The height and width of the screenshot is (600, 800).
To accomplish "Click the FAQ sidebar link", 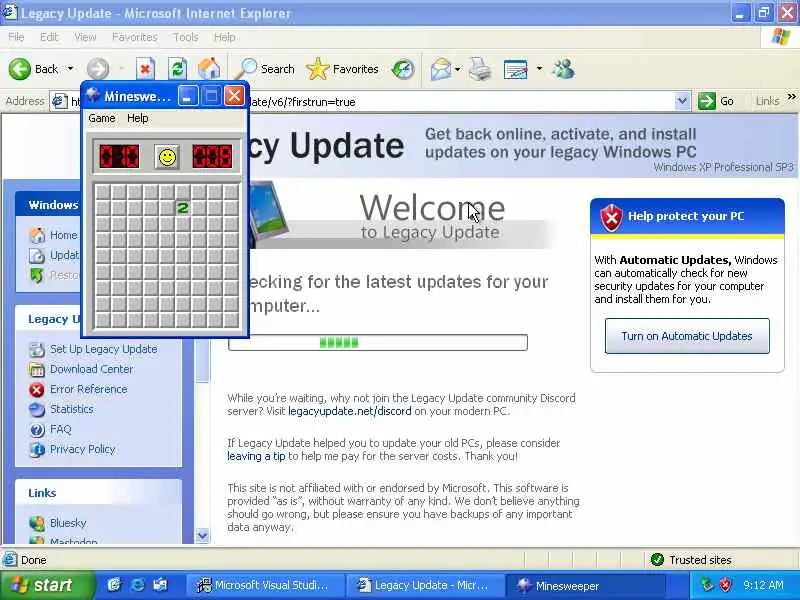I will (61, 429).
